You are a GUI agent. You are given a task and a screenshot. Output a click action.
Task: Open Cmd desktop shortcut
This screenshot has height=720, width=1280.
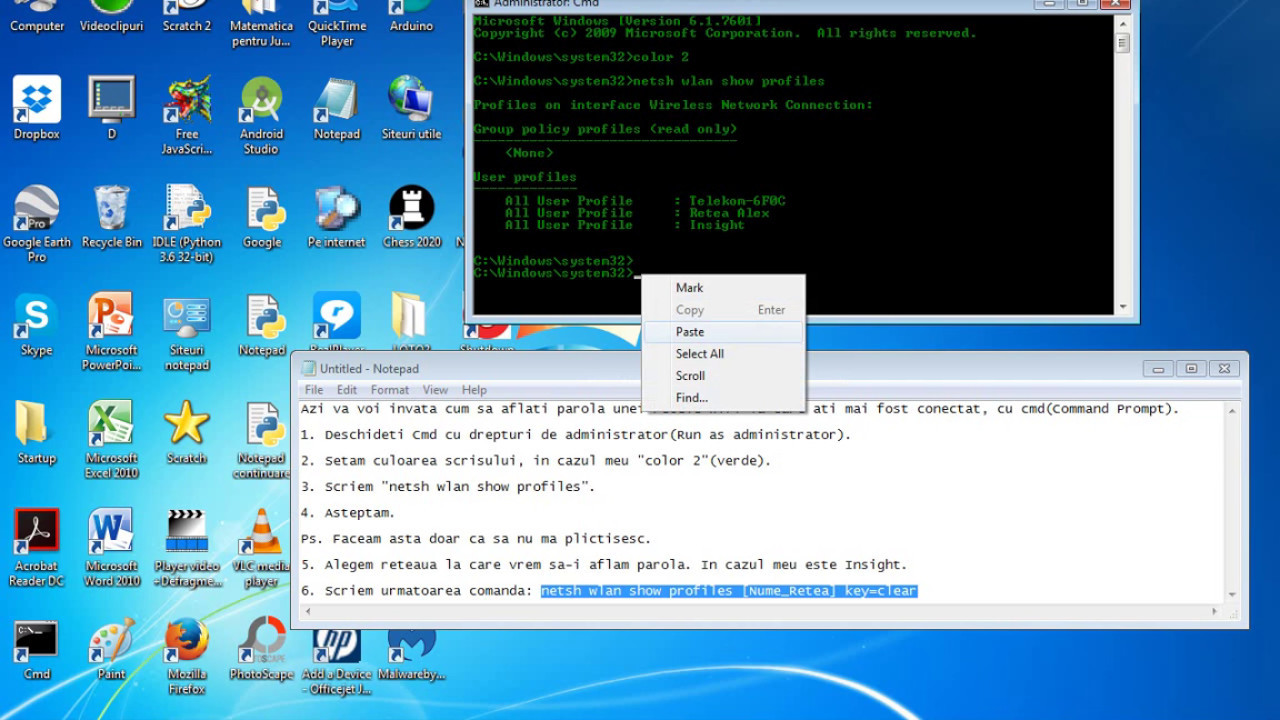coord(37,648)
